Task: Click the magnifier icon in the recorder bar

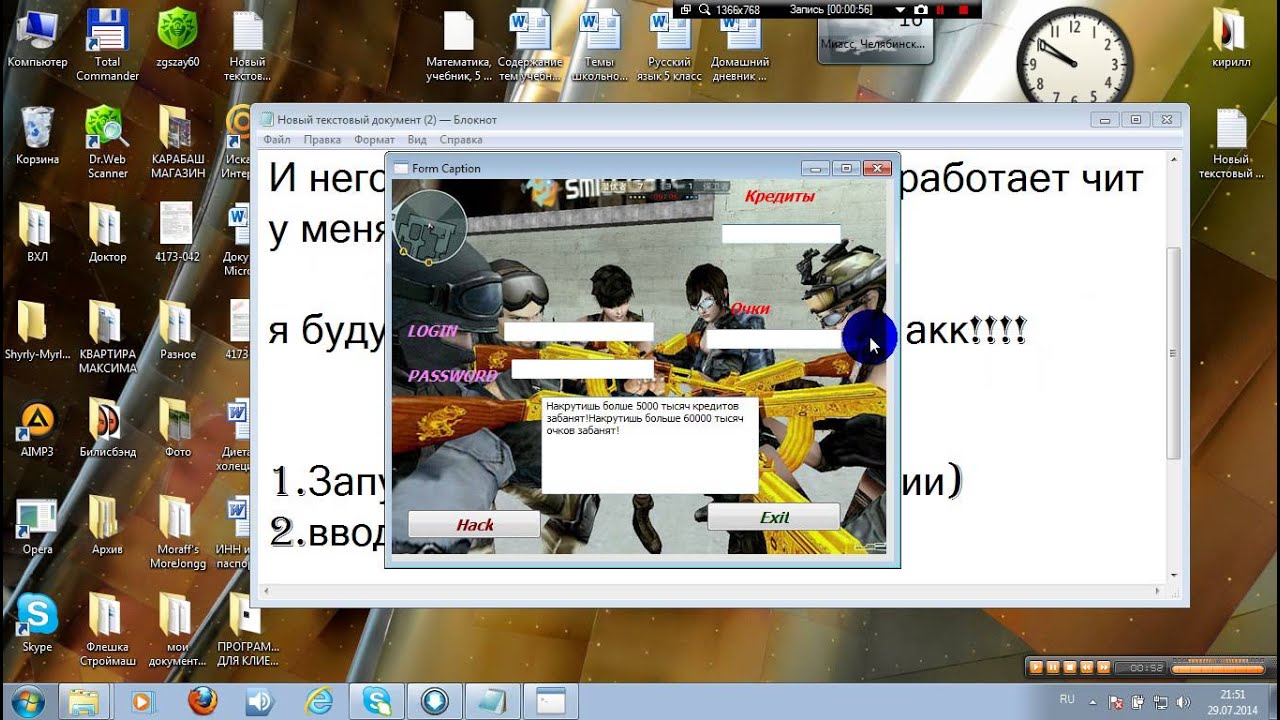Action: click(x=704, y=9)
